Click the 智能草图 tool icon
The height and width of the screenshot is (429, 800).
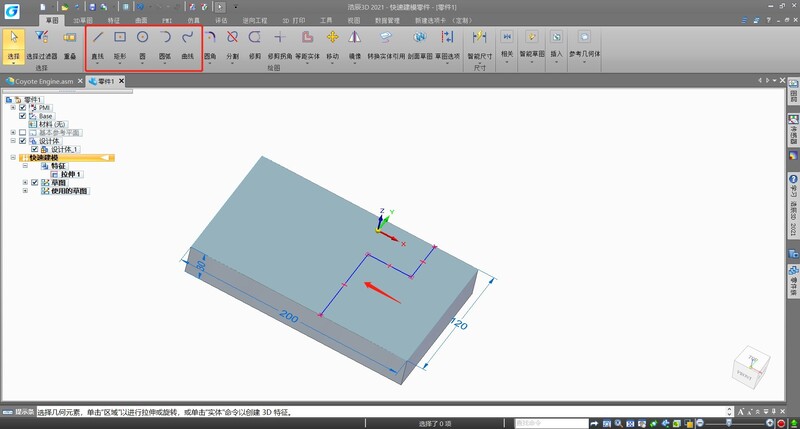coord(532,37)
